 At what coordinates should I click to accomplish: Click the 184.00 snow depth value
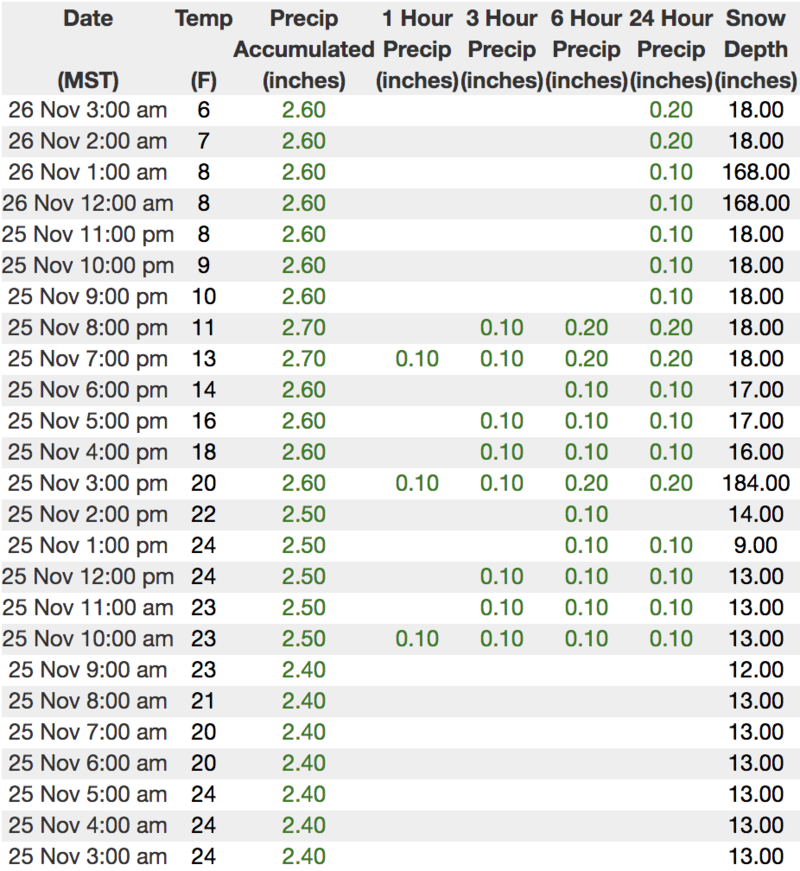point(756,483)
